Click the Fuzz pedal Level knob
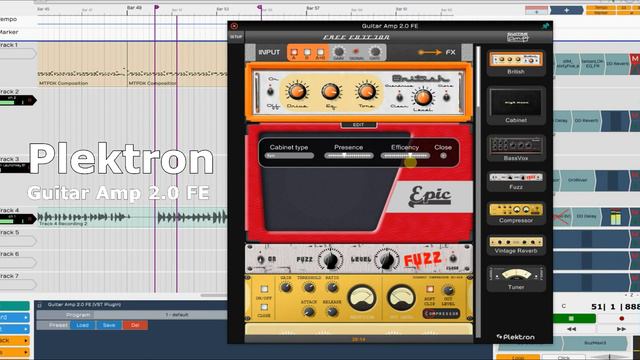Image resolution: width=640 pixels, height=360 pixels. coord(386,260)
